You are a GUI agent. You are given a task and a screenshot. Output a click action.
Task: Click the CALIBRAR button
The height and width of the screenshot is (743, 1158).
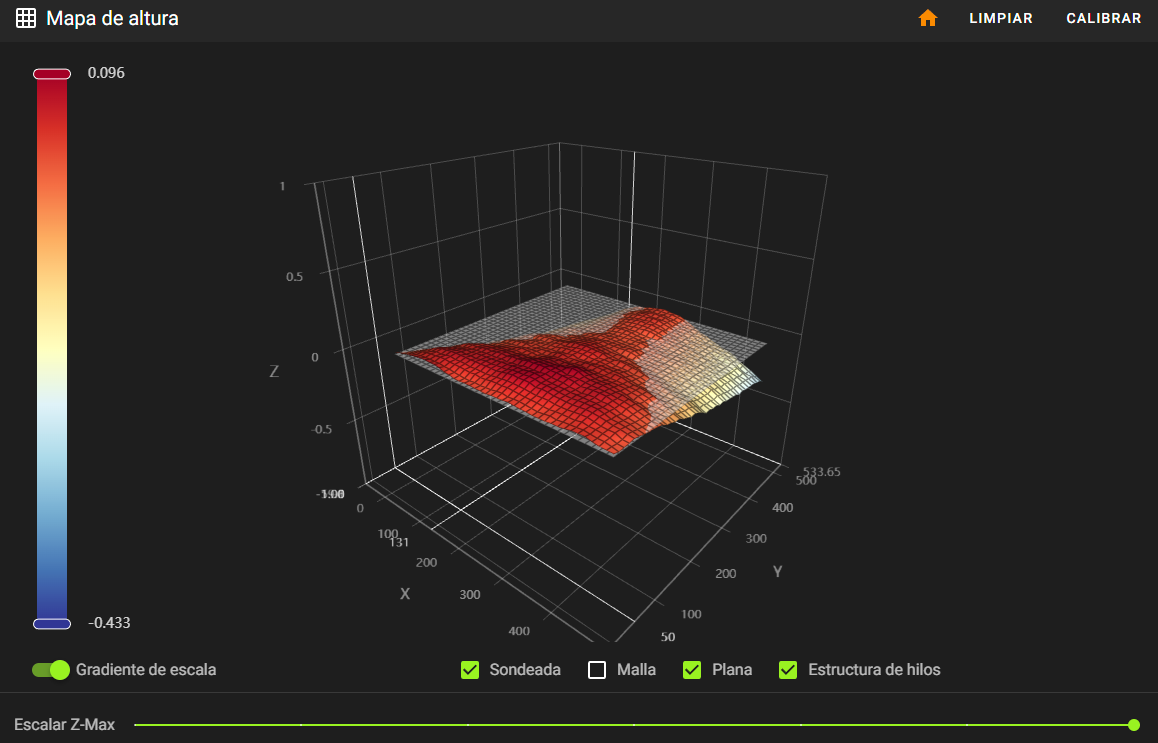click(1103, 18)
